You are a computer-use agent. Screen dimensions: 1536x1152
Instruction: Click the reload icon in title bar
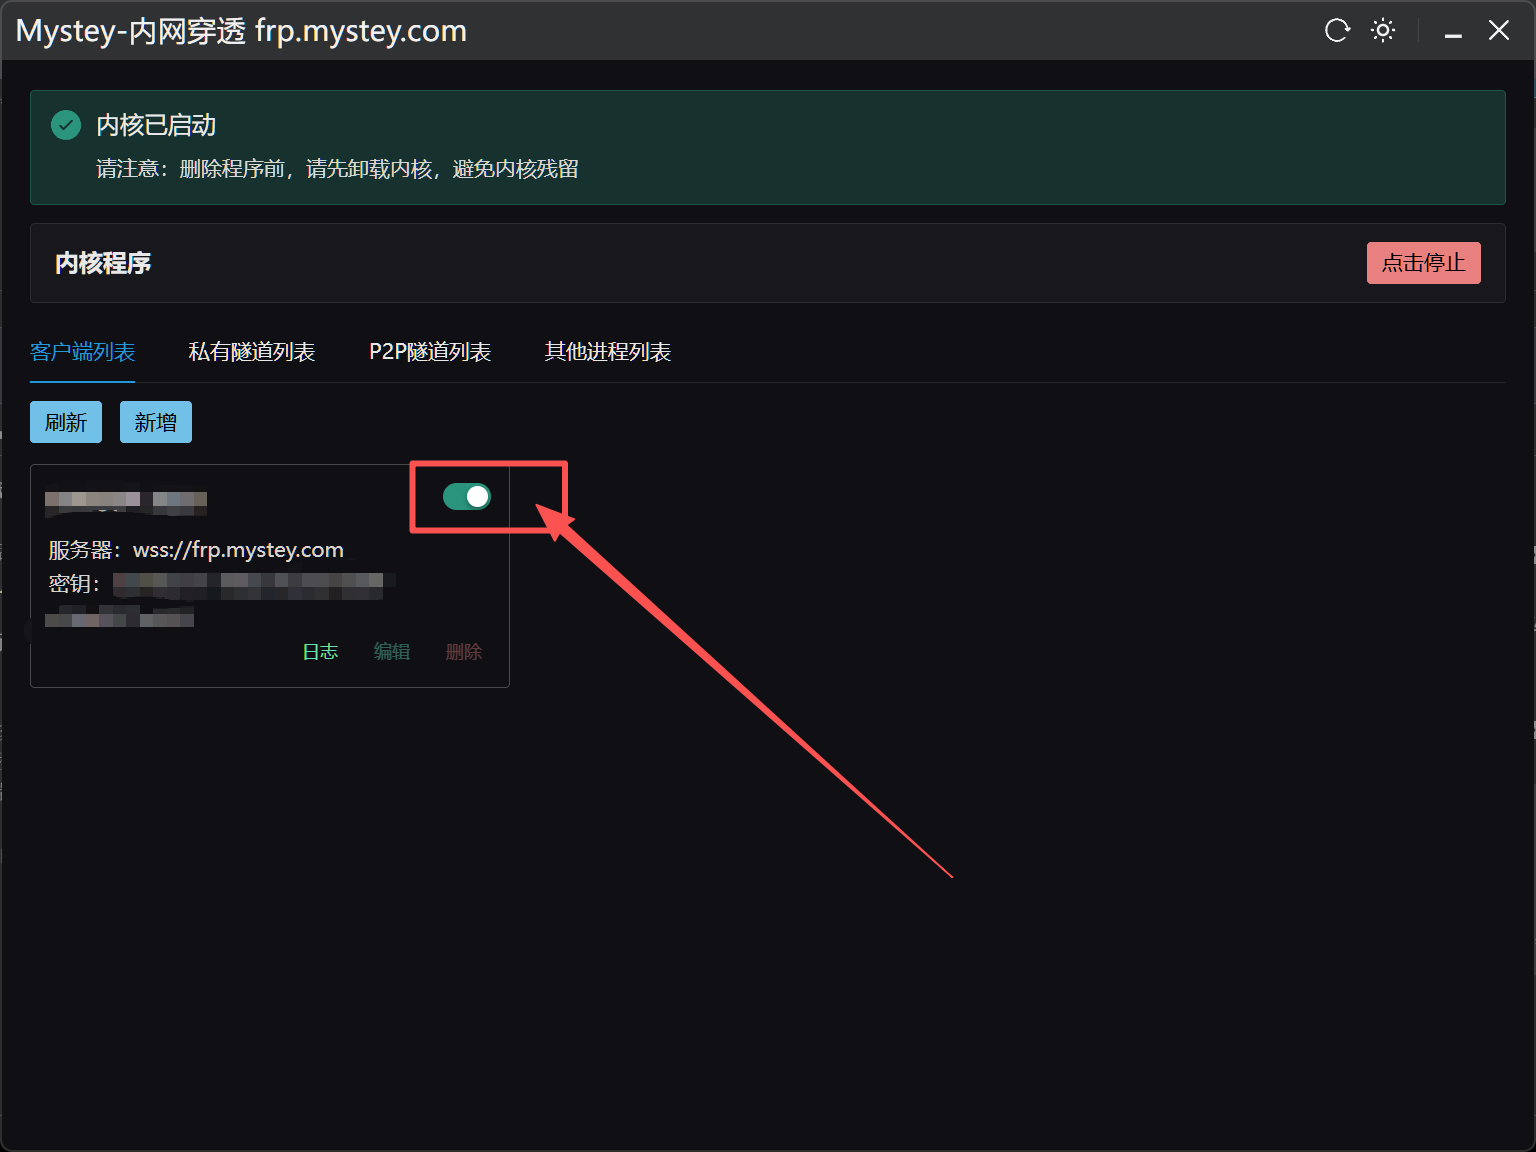click(x=1337, y=31)
